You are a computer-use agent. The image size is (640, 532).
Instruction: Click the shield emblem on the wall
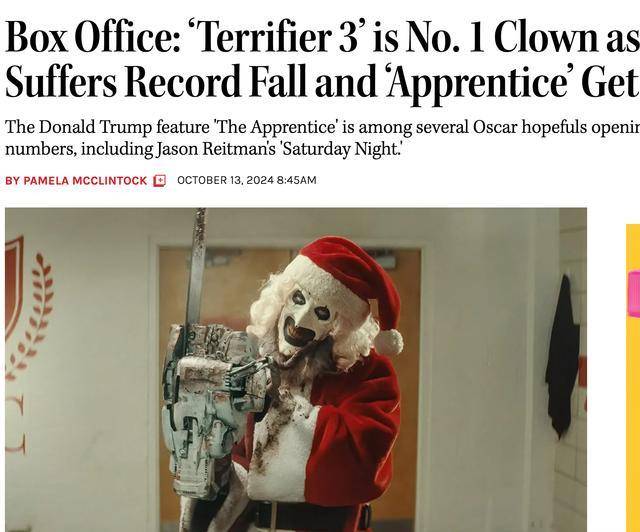tap(14, 288)
